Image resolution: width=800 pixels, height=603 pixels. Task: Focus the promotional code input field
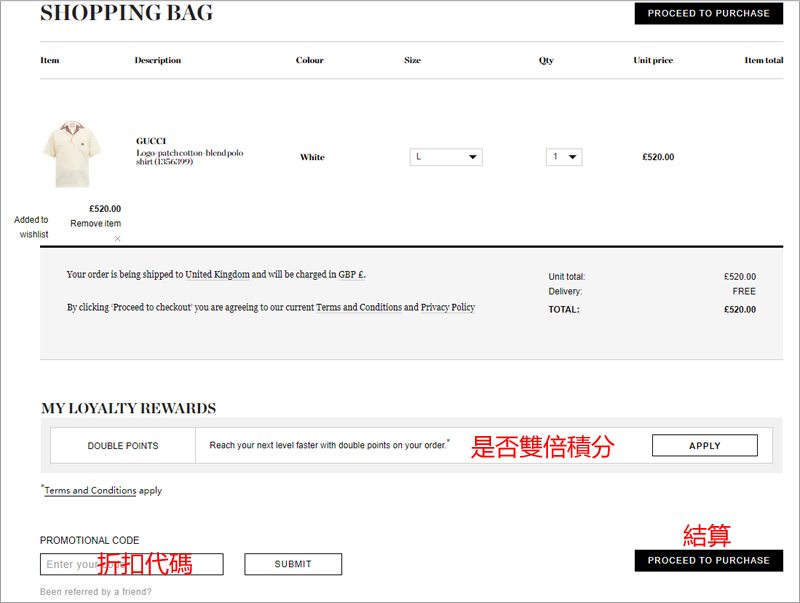click(131, 565)
